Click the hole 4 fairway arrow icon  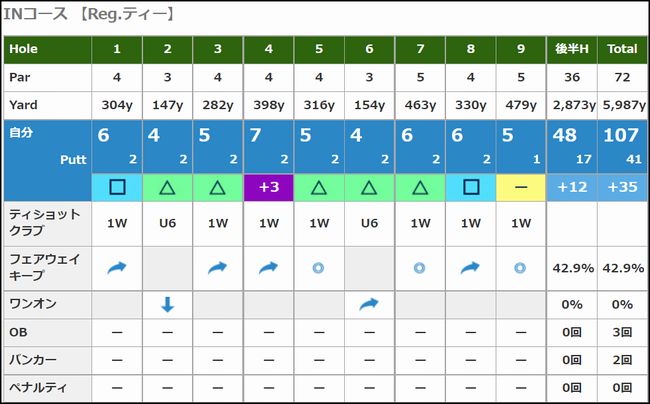[x=269, y=268]
